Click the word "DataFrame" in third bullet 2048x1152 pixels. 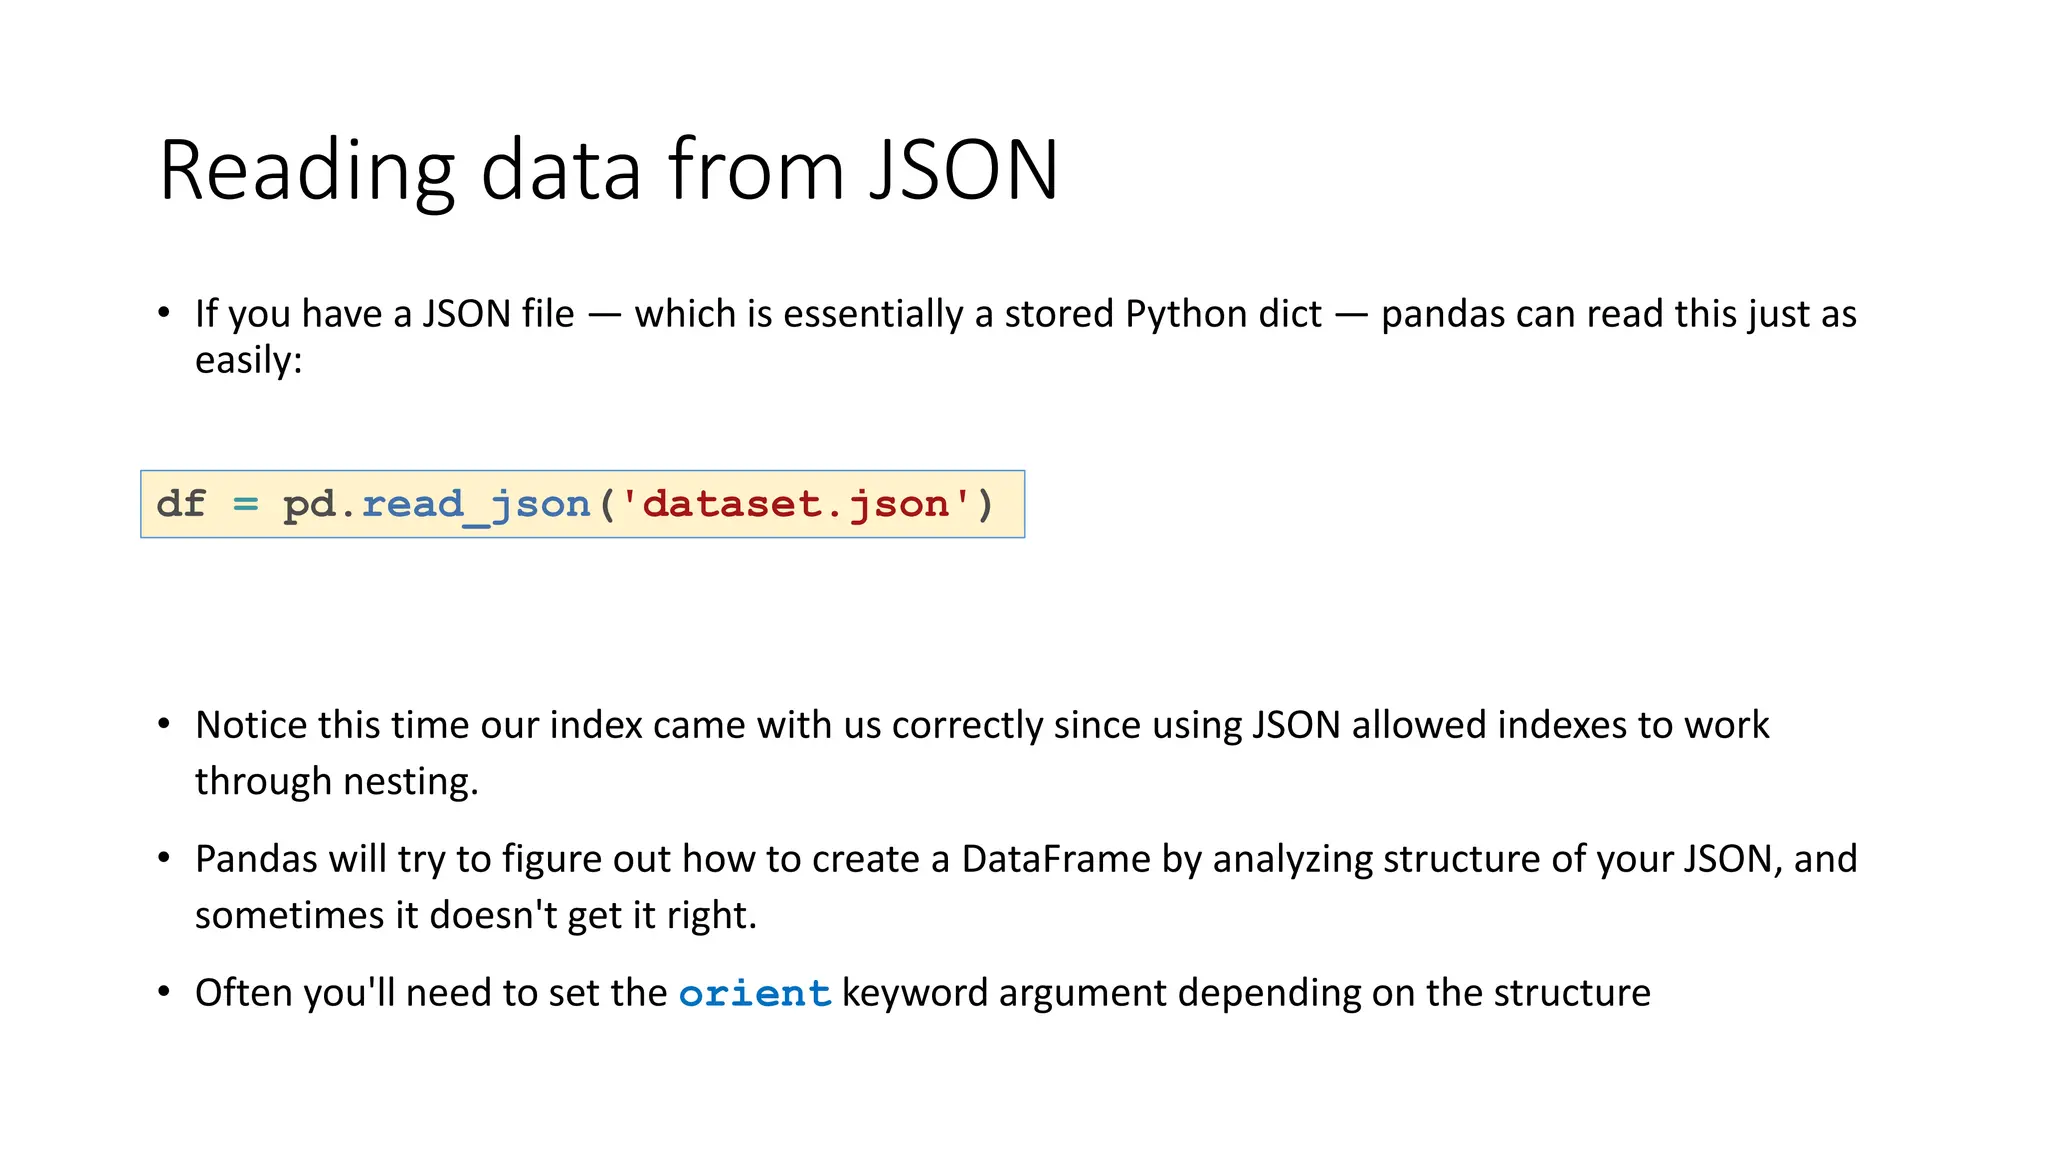point(1056,859)
